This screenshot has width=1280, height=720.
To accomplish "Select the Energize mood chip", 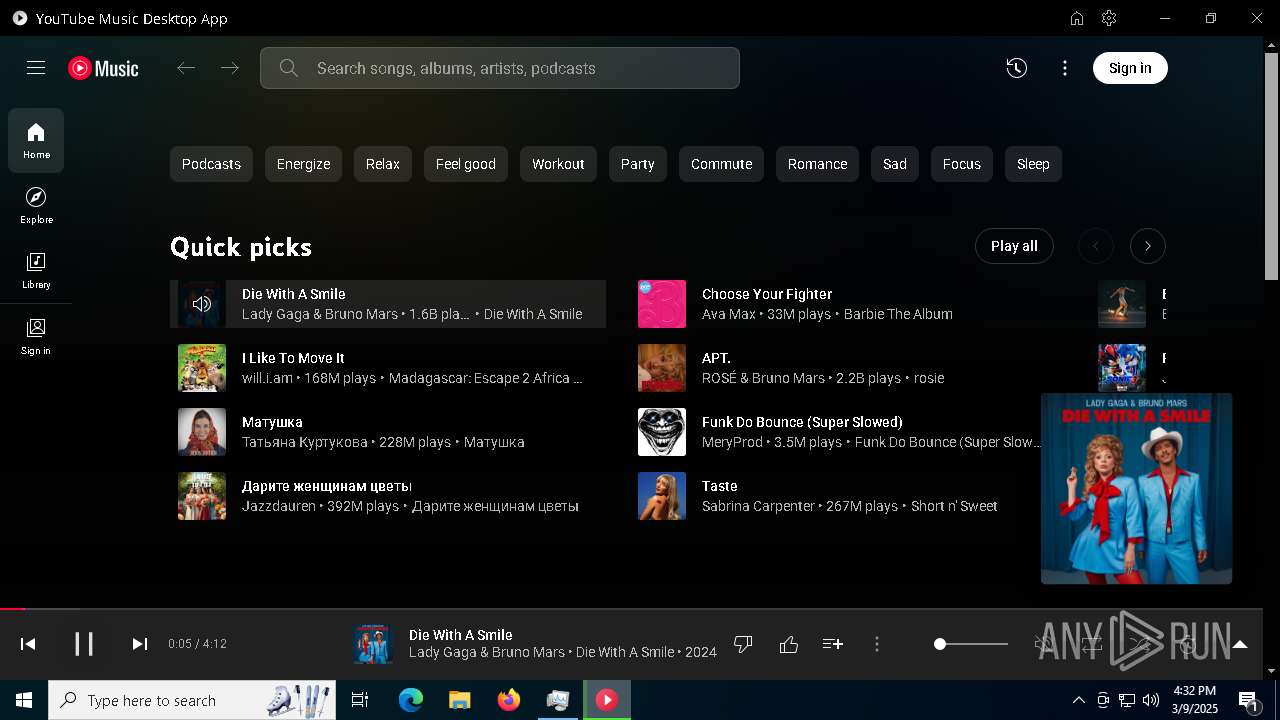I will pos(303,164).
